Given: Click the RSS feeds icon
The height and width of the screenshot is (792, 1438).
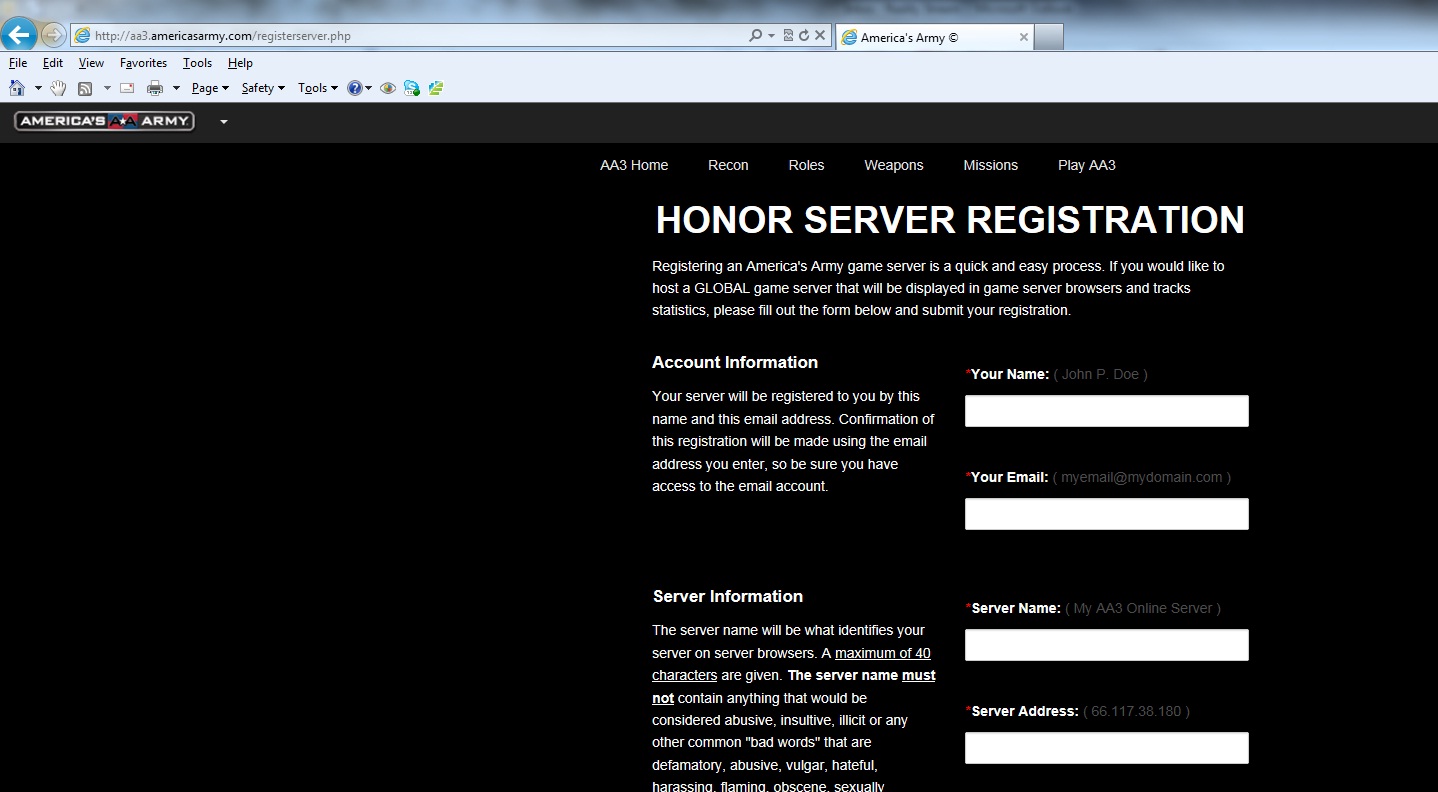Looking at the screenshot, I should [x=85, y=88].
